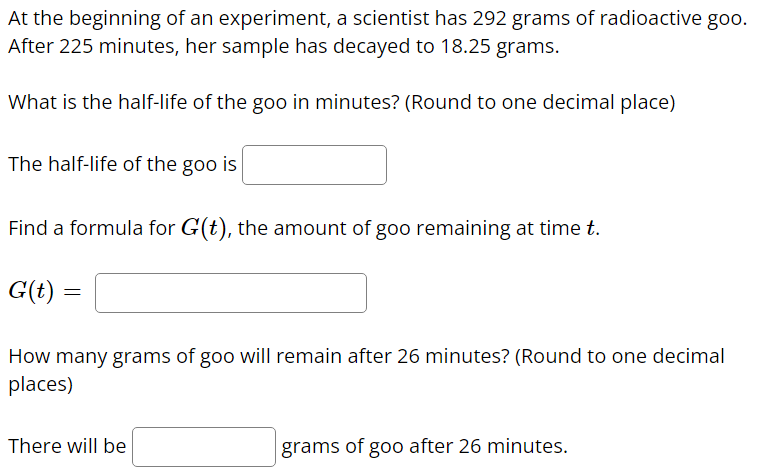This screenshot has width=783, height=467.
Task: Click the 'G(t) =' label before formula box
Action: [x=44, y=291]
